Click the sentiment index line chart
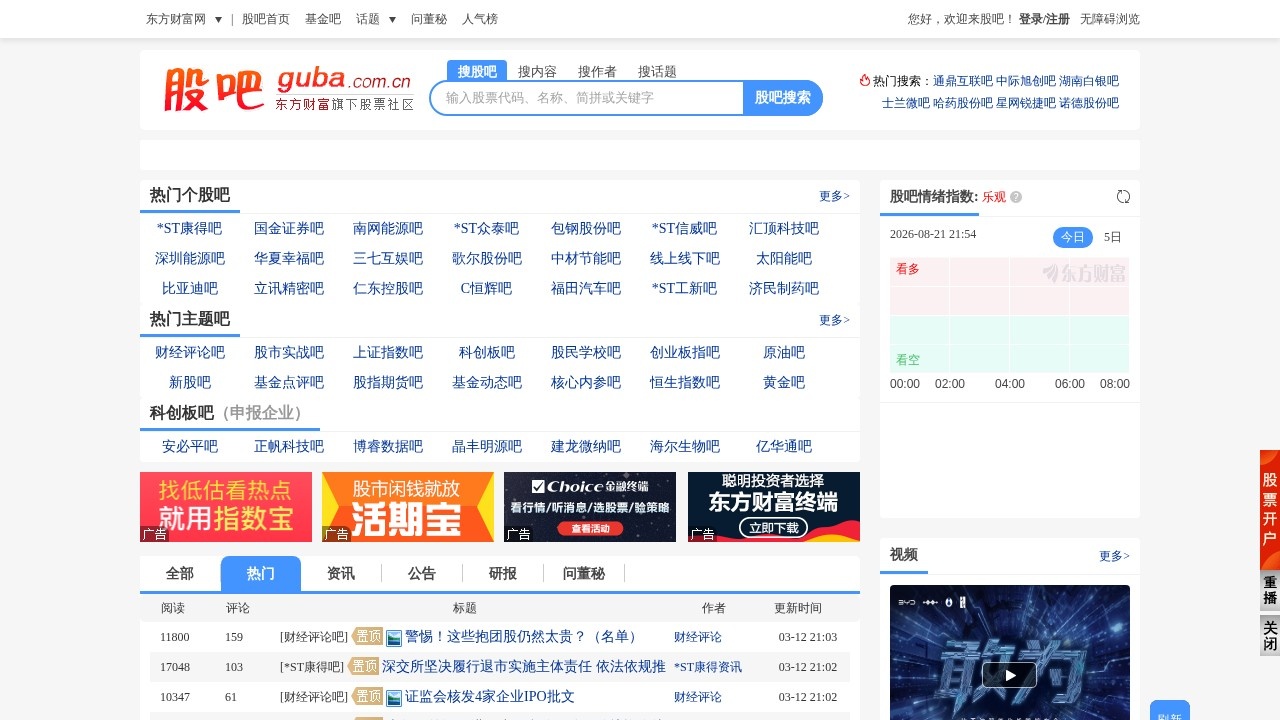 1009,315
